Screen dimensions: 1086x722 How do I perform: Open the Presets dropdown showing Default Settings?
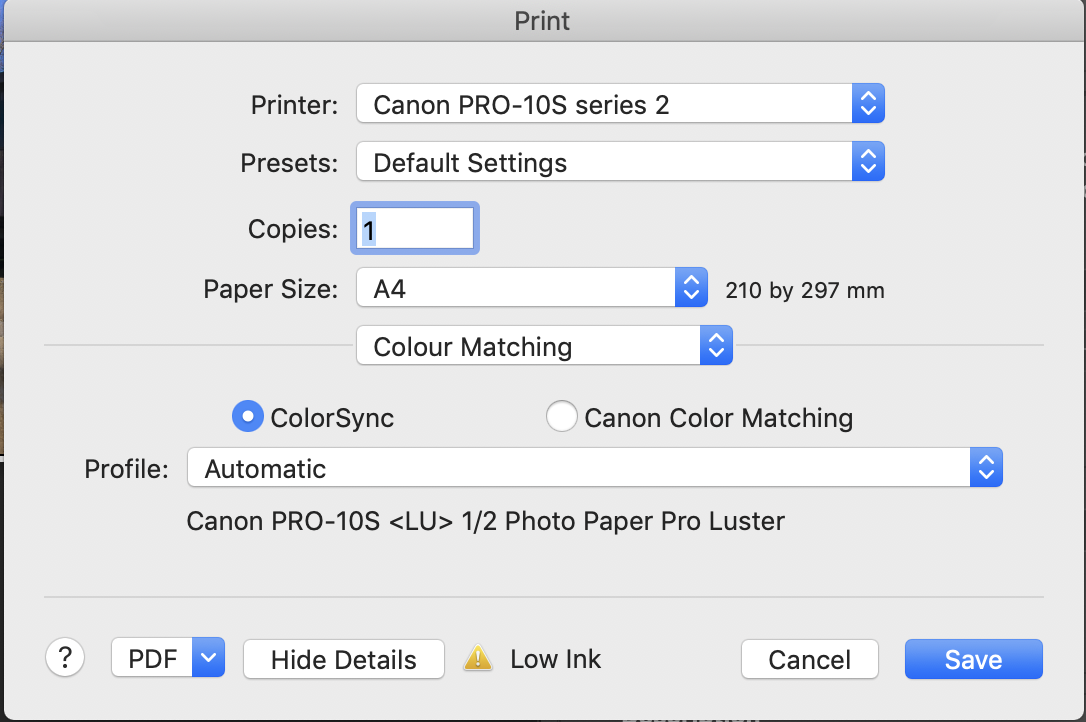coord(600,161)
